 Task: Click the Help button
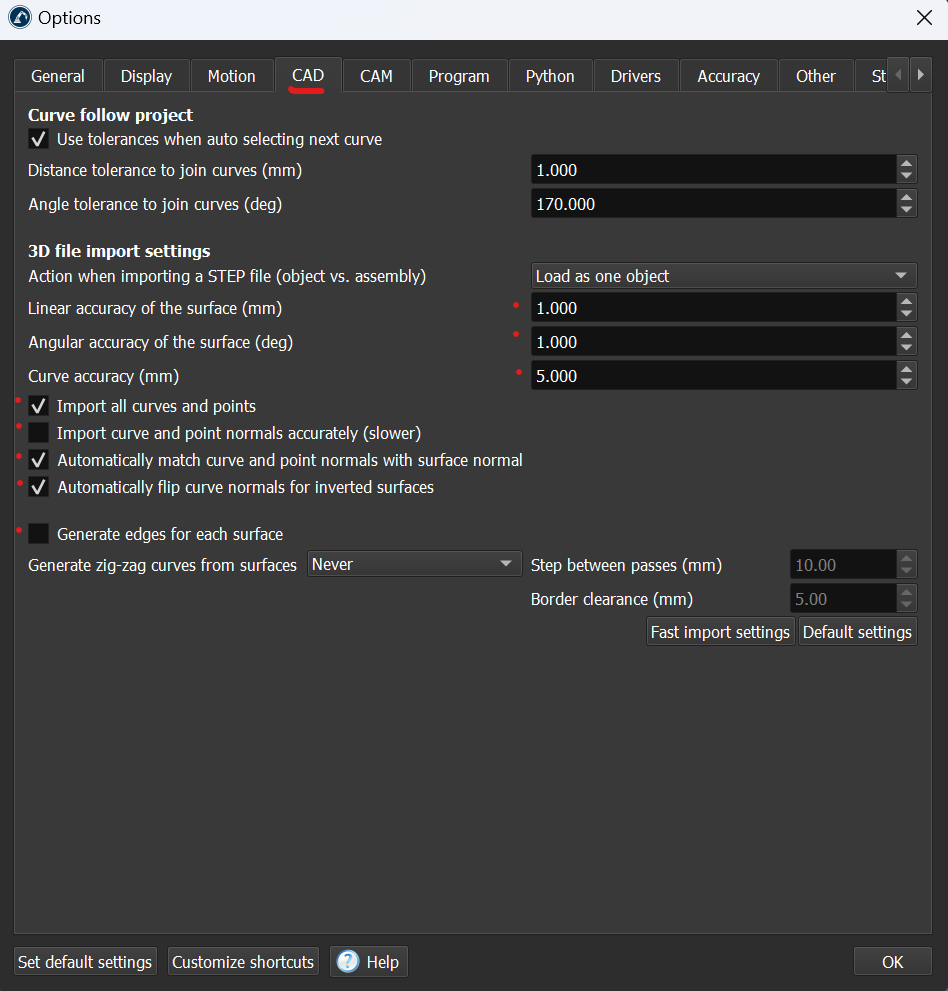tap(368, 961)
